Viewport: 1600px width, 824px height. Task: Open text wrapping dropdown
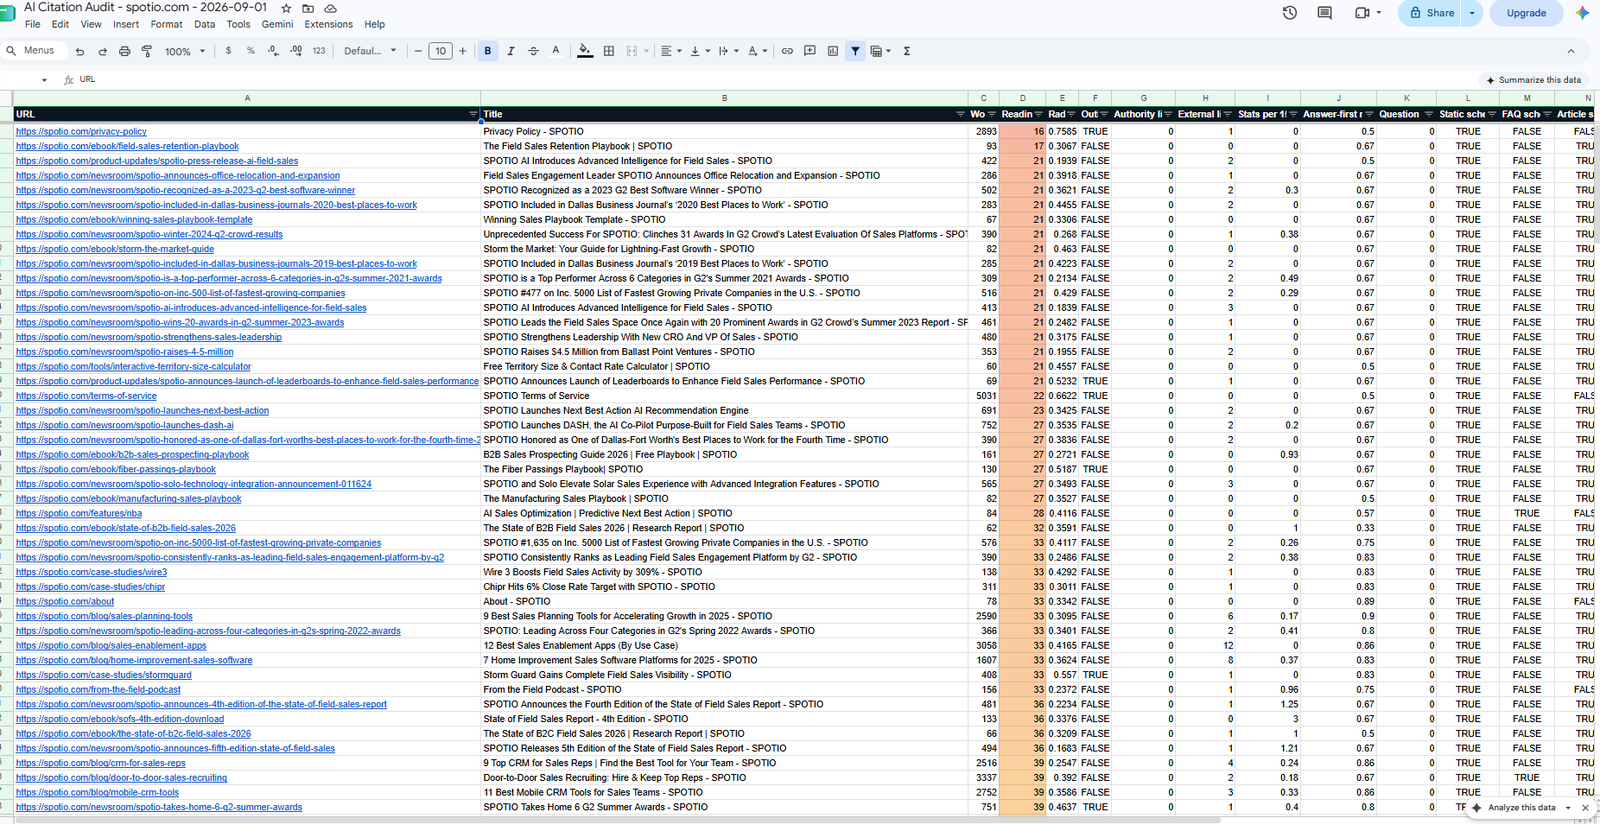click(728, 51)
